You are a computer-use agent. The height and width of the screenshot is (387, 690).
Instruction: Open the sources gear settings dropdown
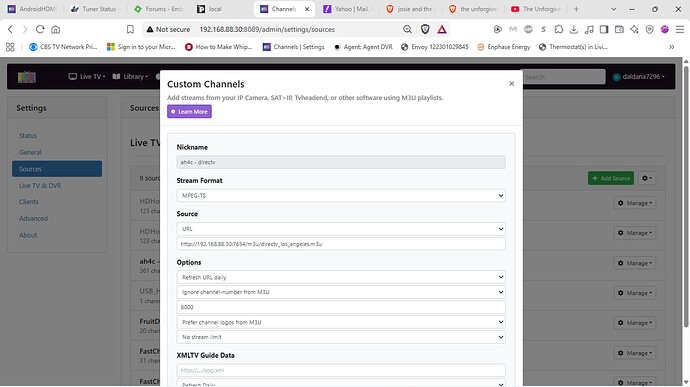(x=647, y=178)
